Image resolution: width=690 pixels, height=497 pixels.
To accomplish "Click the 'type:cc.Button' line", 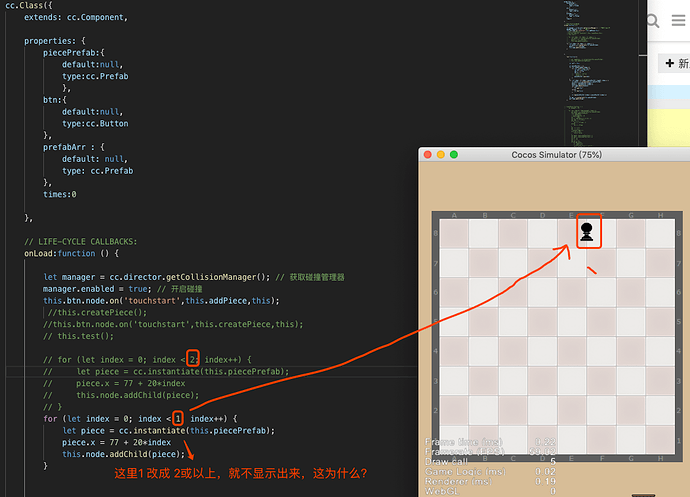I will point(95,124).
